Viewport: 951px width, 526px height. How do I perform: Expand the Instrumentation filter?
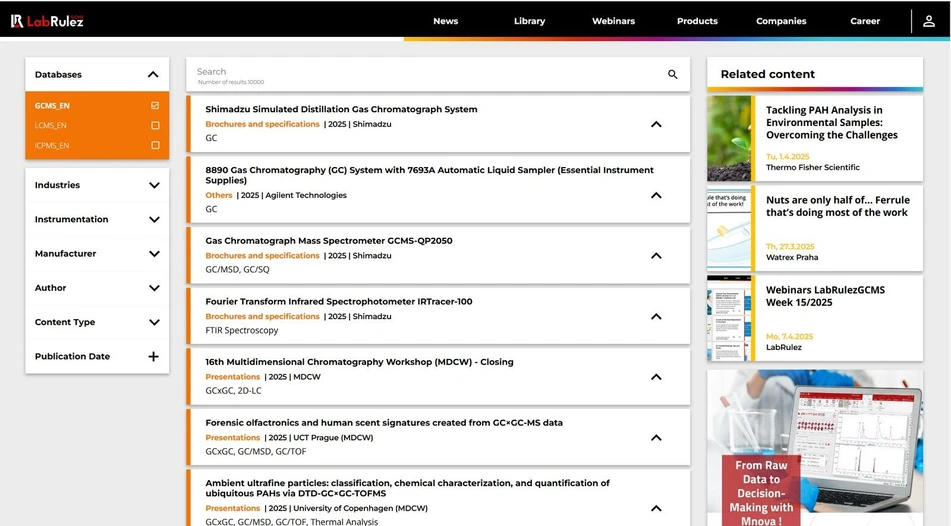[154, 220]
